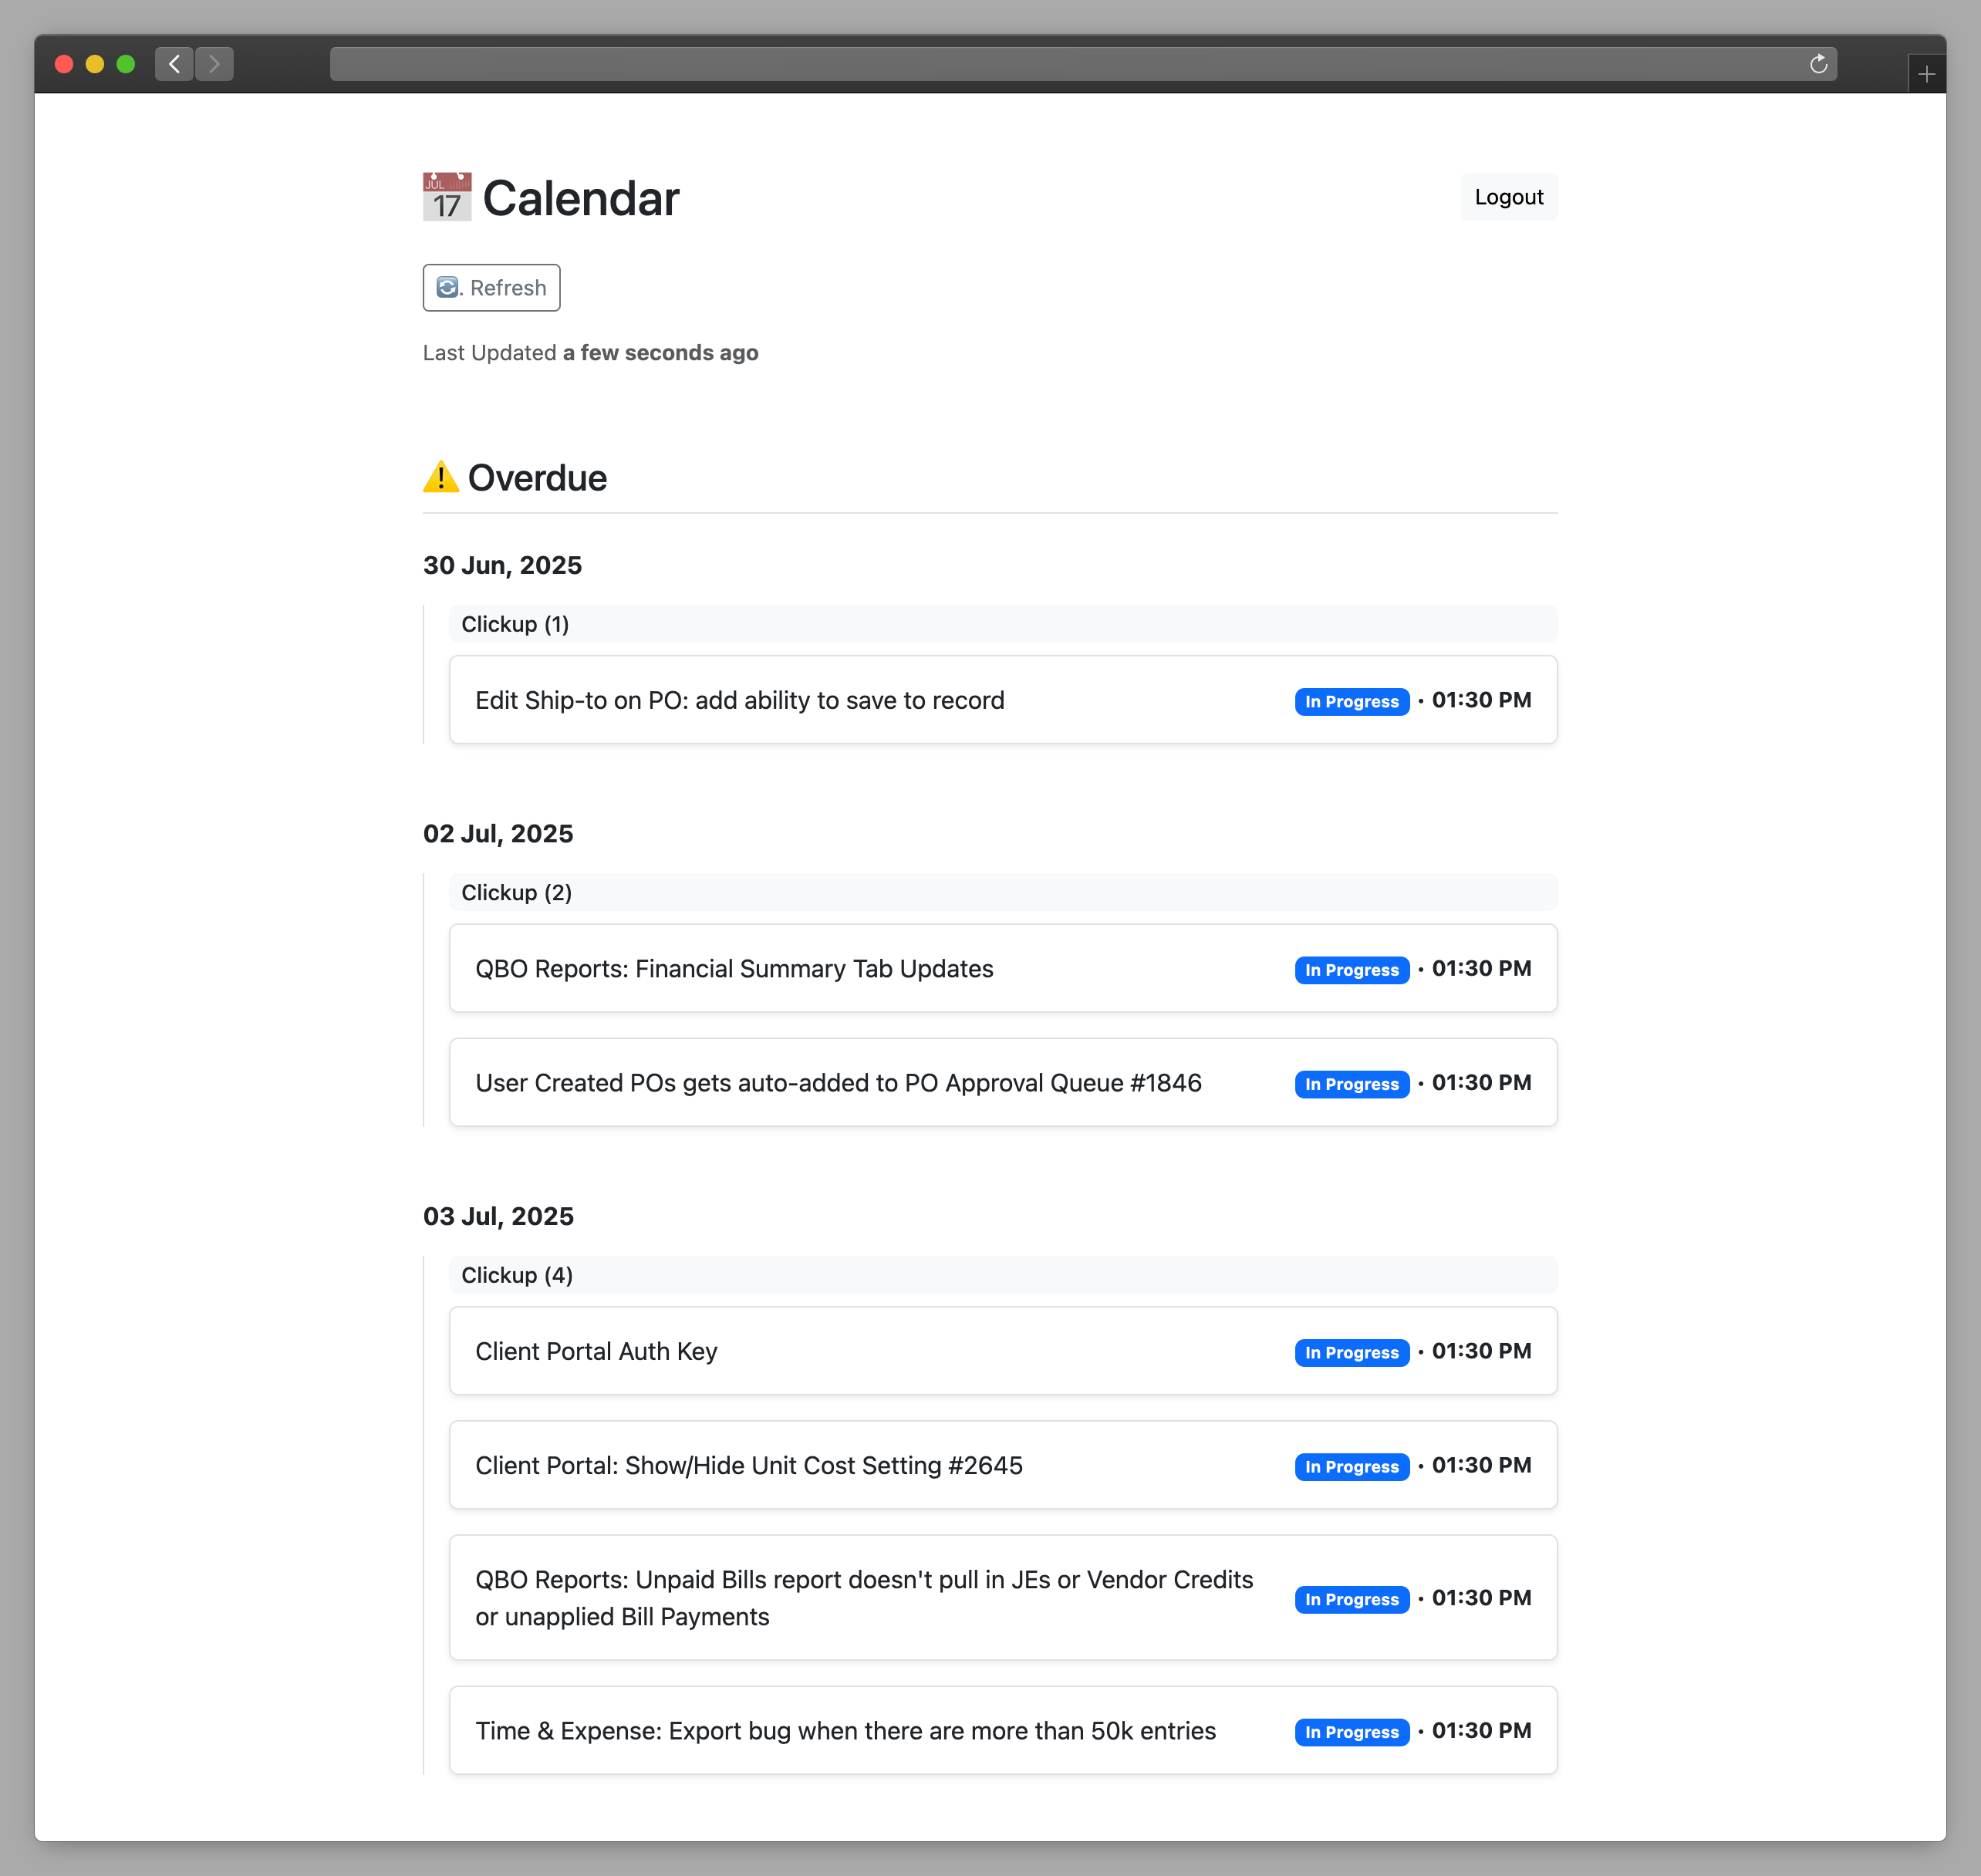The height and width of the screenshot is (1876, 1981).
Task: Minimize the window with the yellow button
Action: pyautogui.click(x=95, y=64)
